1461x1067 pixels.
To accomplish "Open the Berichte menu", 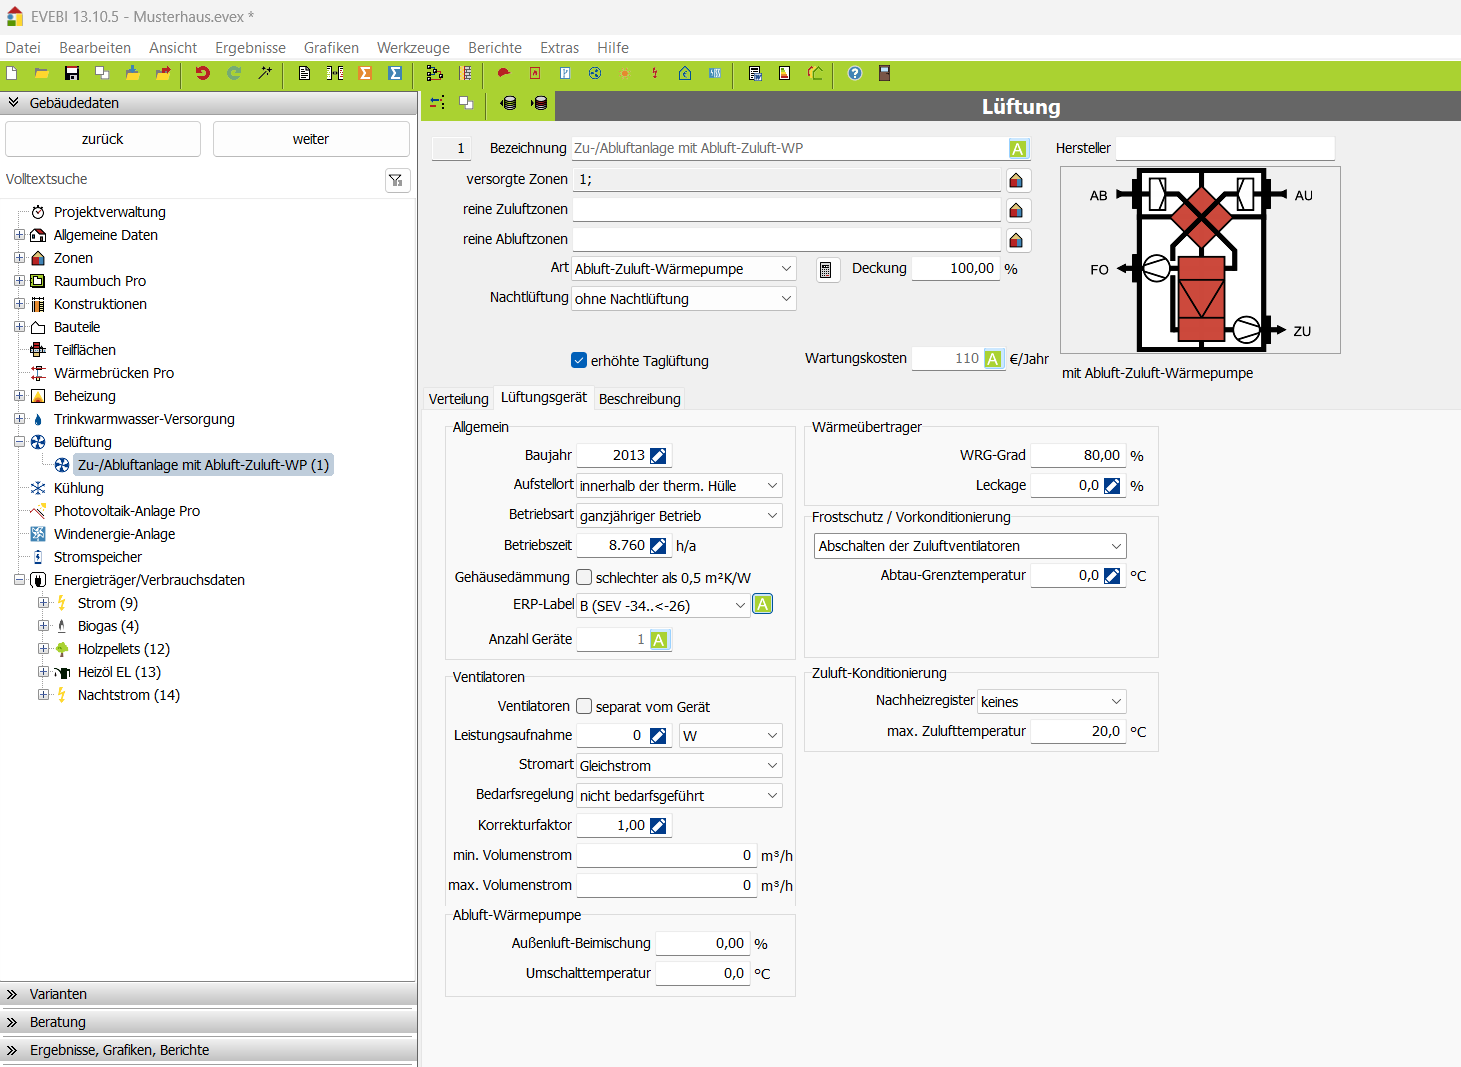I will (x=494, y=48).
